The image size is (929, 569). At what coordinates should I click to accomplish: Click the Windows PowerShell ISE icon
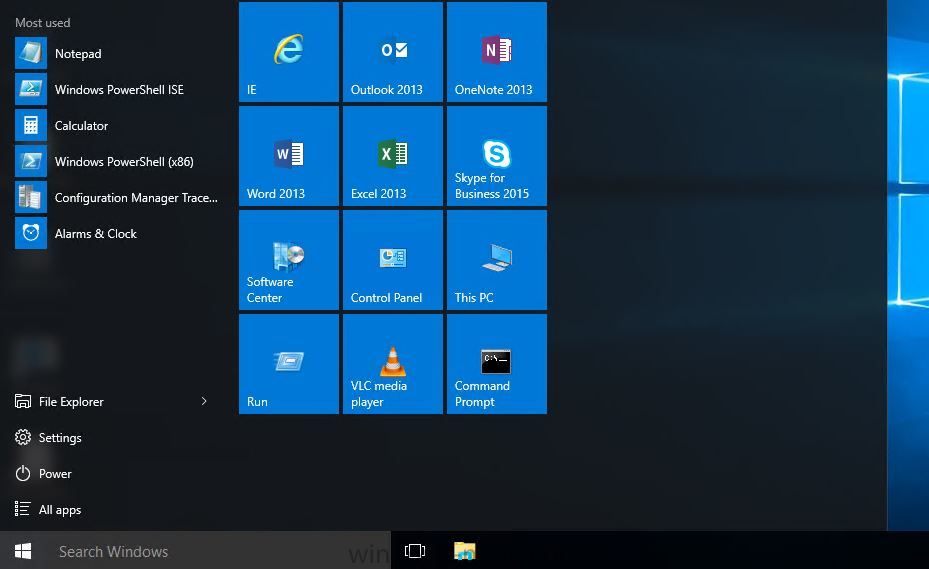click(31, 89)
